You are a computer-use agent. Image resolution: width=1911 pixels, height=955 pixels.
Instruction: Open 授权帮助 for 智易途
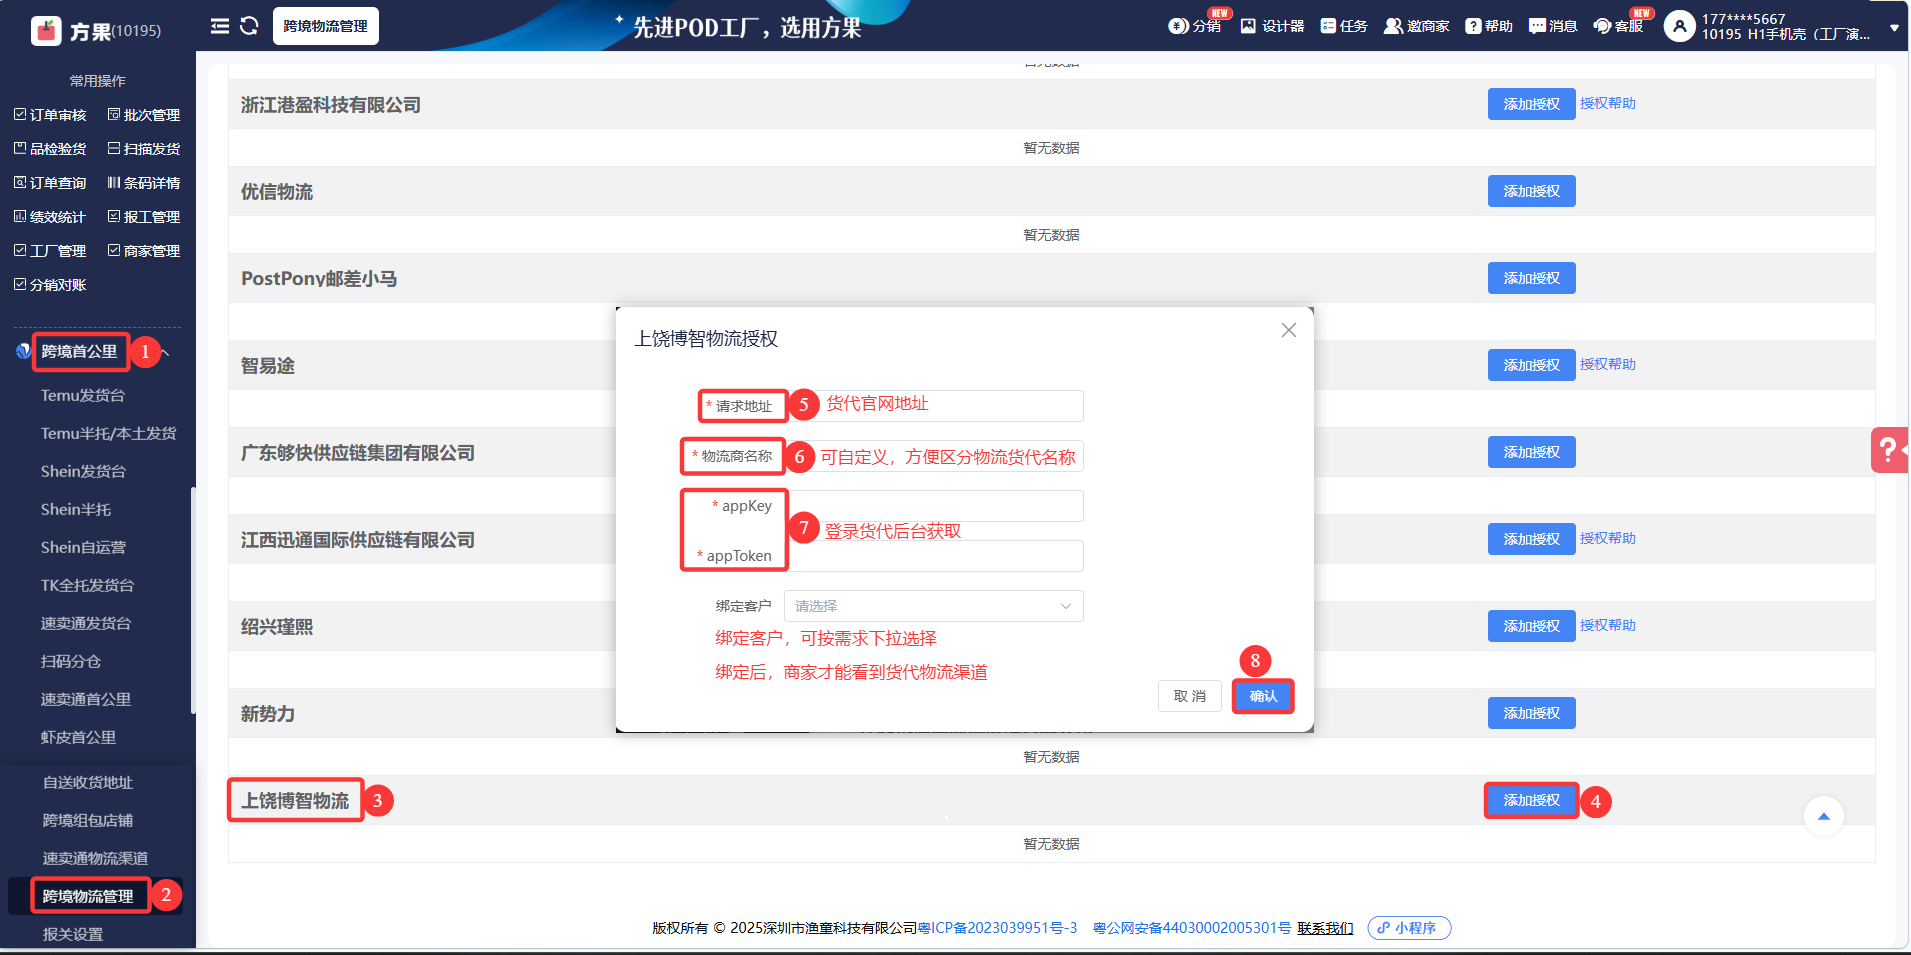(1608, 365)
